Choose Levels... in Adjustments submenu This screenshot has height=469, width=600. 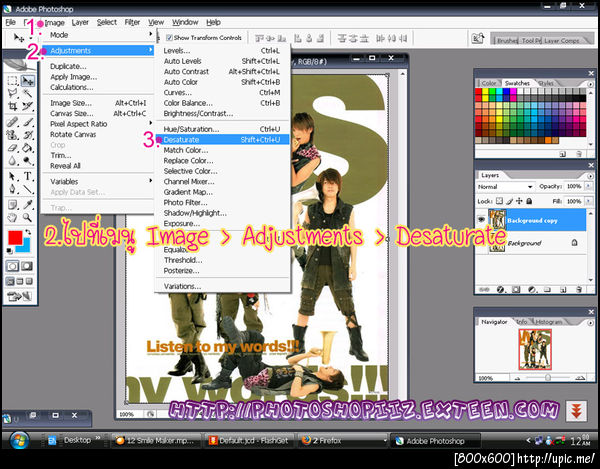pyautogui.click(x=222, y=50)
